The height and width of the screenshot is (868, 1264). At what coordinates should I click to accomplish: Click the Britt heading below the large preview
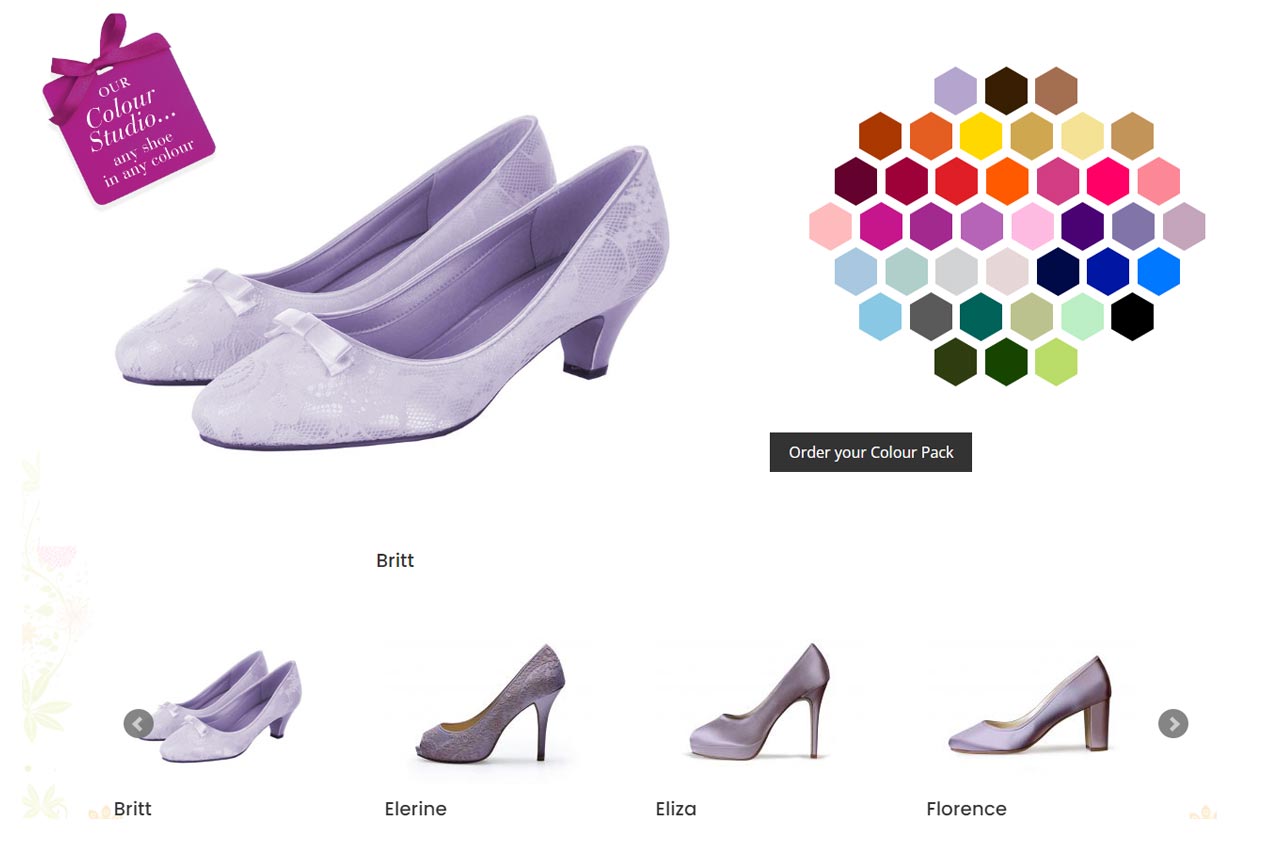(x=395, y=561)
